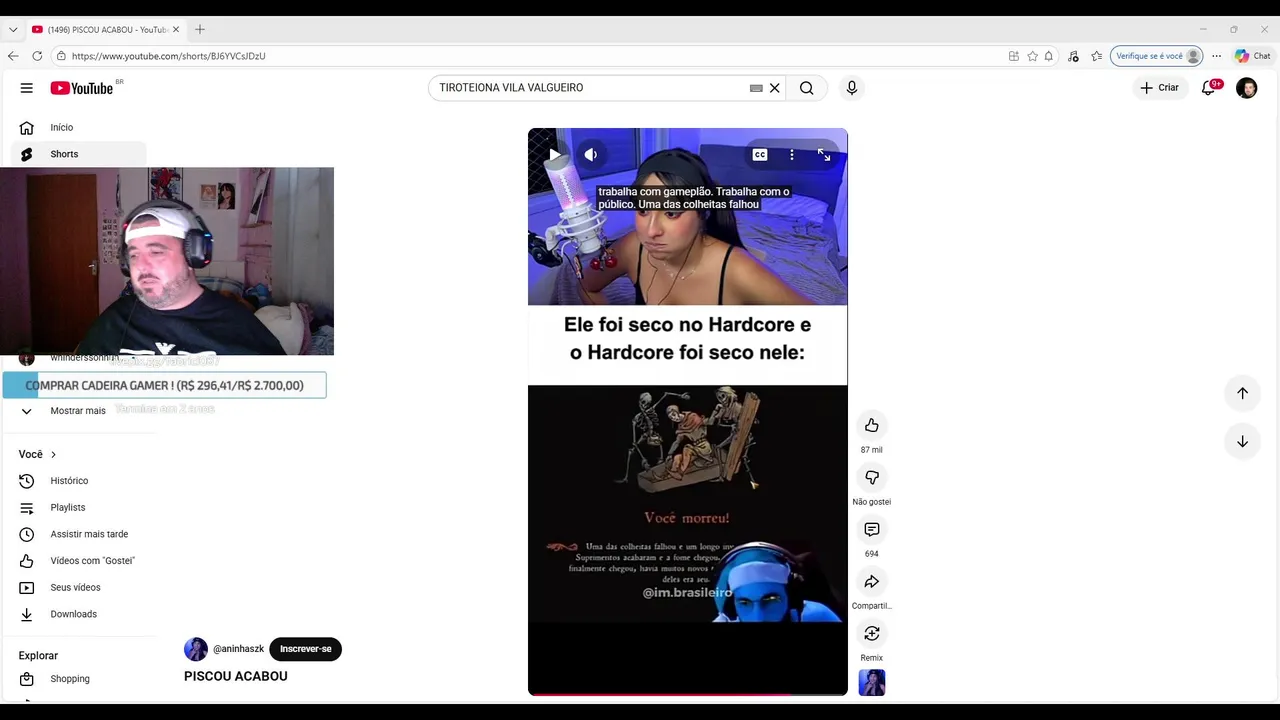The width and height of the screenshot is (1280, 720).
Task: Open the media control music icon
Action: tap(1073, 56)
